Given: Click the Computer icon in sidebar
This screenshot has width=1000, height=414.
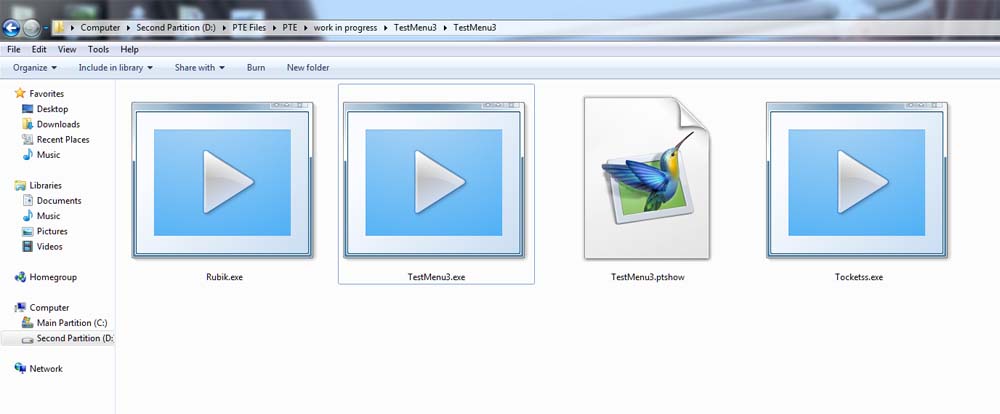Looking at the screenshot, I should coord(20,307).
